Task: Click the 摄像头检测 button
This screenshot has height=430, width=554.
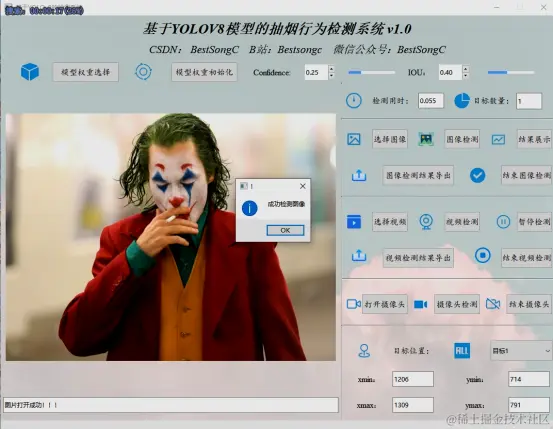Action: 457,304
